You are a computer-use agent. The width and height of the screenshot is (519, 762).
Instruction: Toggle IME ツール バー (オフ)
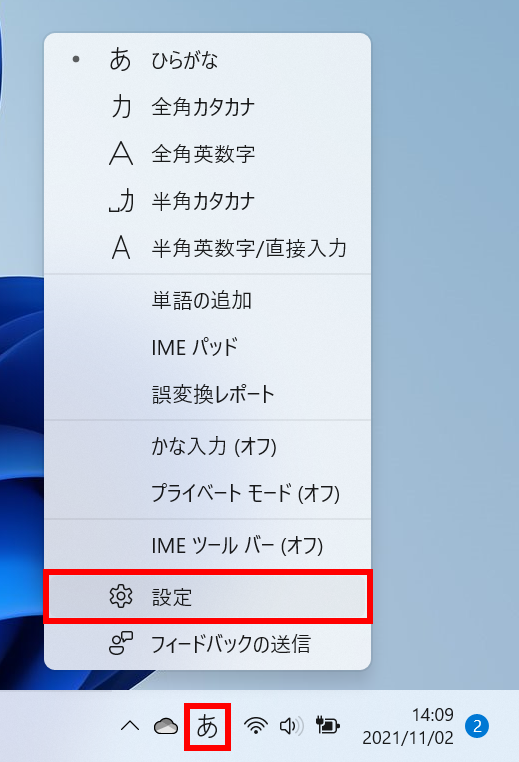(208, 545)
